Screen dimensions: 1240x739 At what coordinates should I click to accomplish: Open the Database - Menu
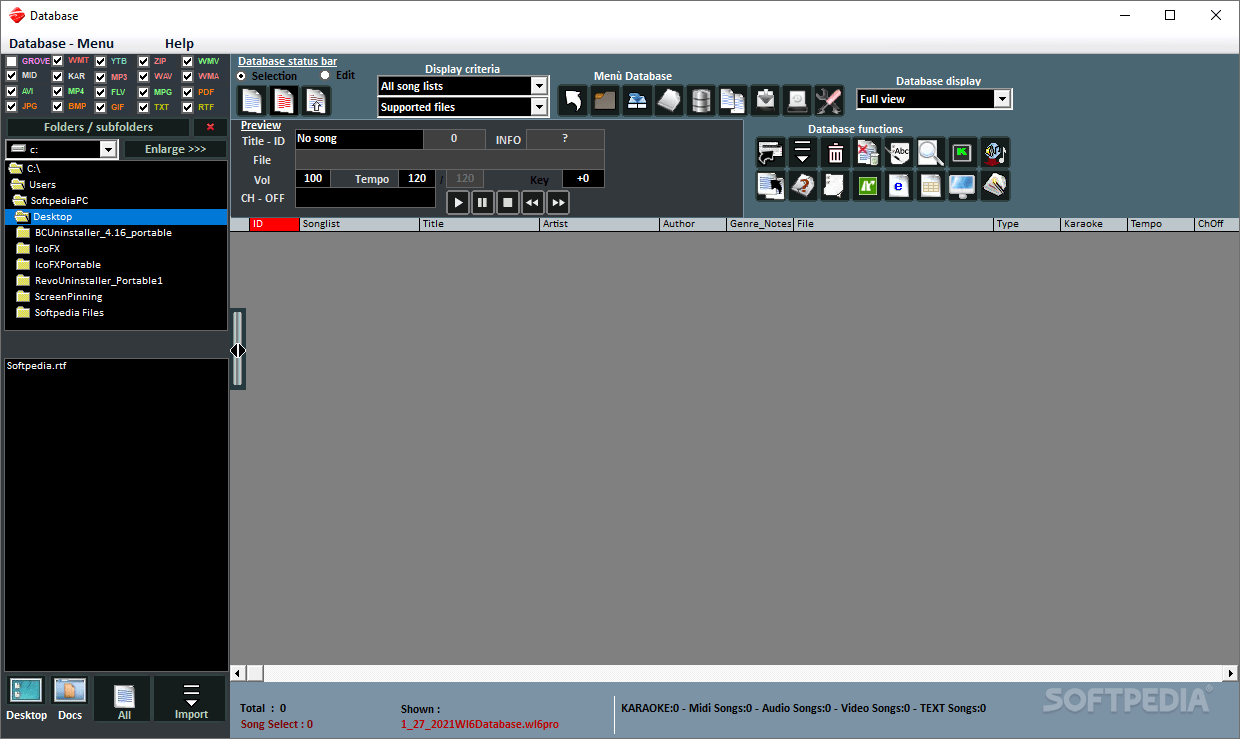click(x=64, y=43)
